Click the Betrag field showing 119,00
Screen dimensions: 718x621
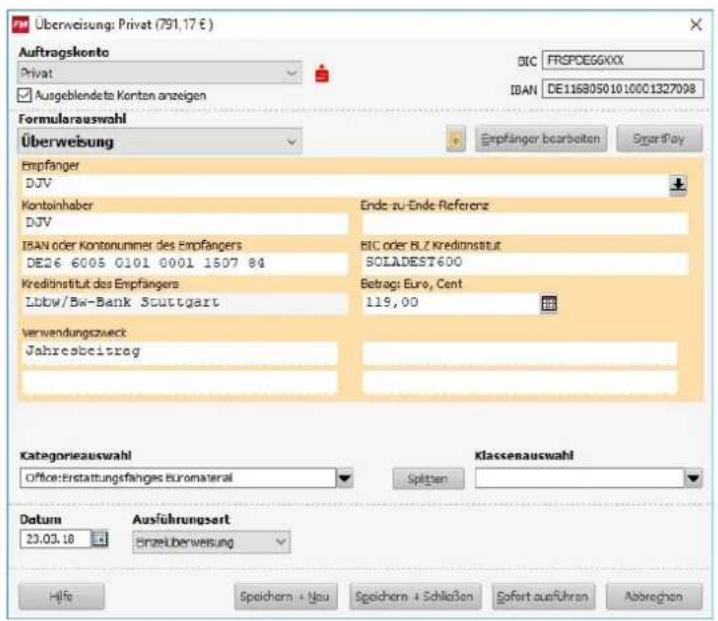coord(451,303)
